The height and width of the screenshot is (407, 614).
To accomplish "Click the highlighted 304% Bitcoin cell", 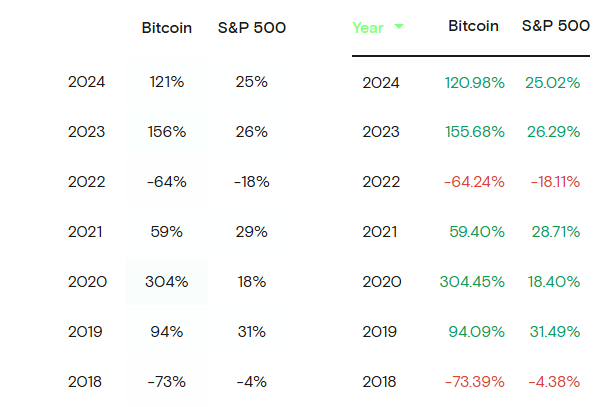I will [x=167, y=281].
